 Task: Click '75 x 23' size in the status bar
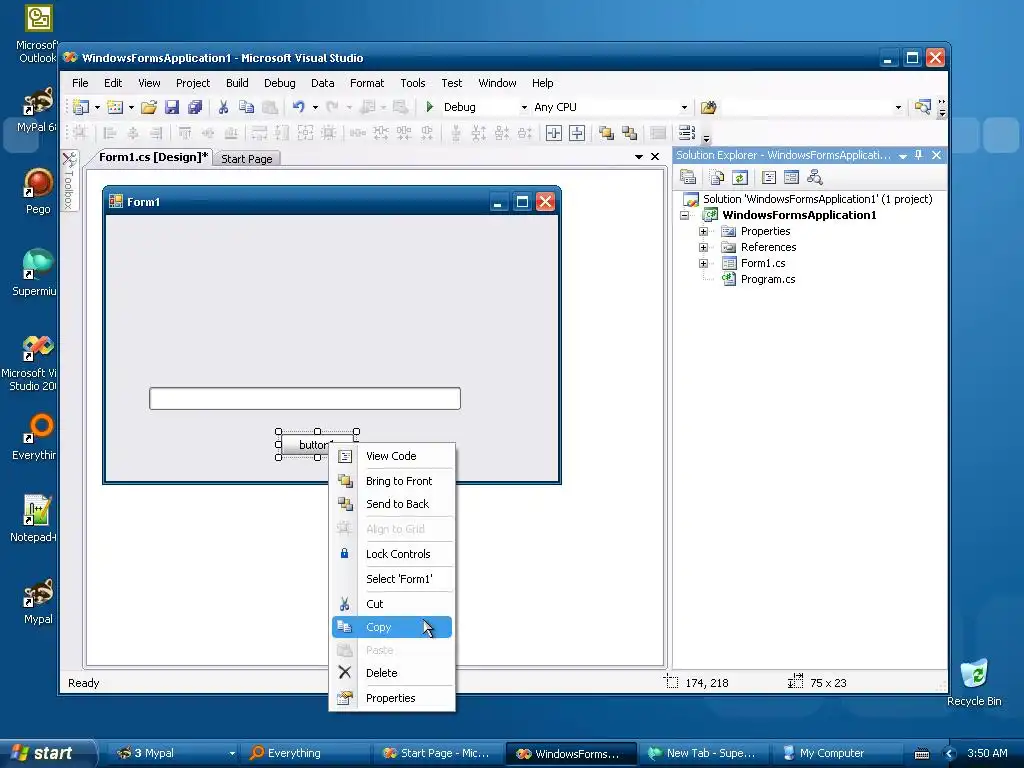pyautogui.click(x=828, y=683)
